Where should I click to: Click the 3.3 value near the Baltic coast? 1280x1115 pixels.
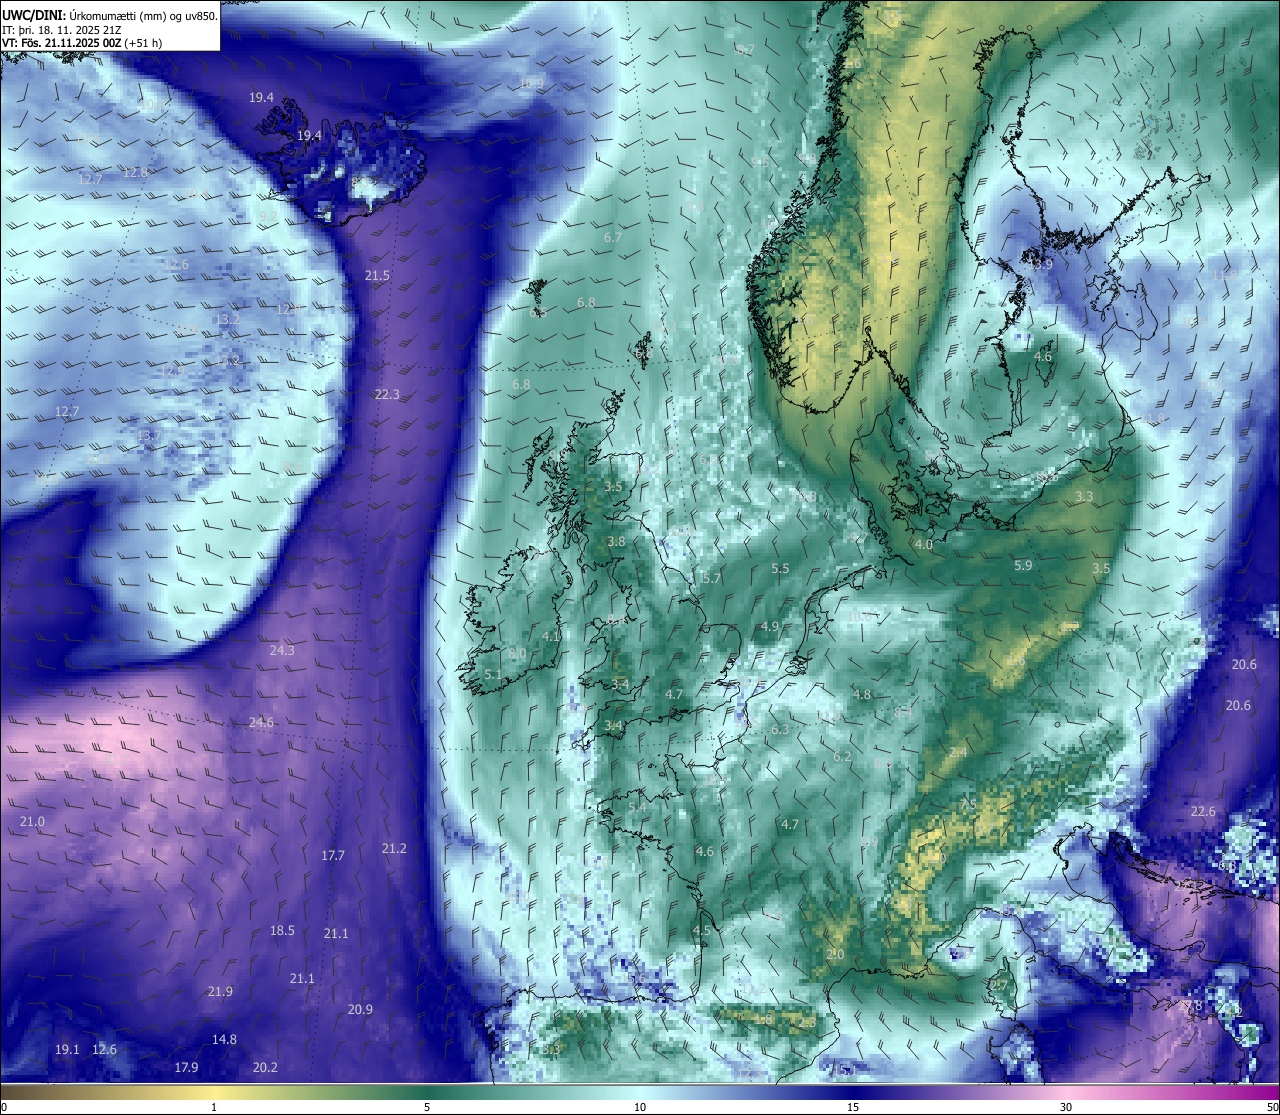coord(1084,497)
